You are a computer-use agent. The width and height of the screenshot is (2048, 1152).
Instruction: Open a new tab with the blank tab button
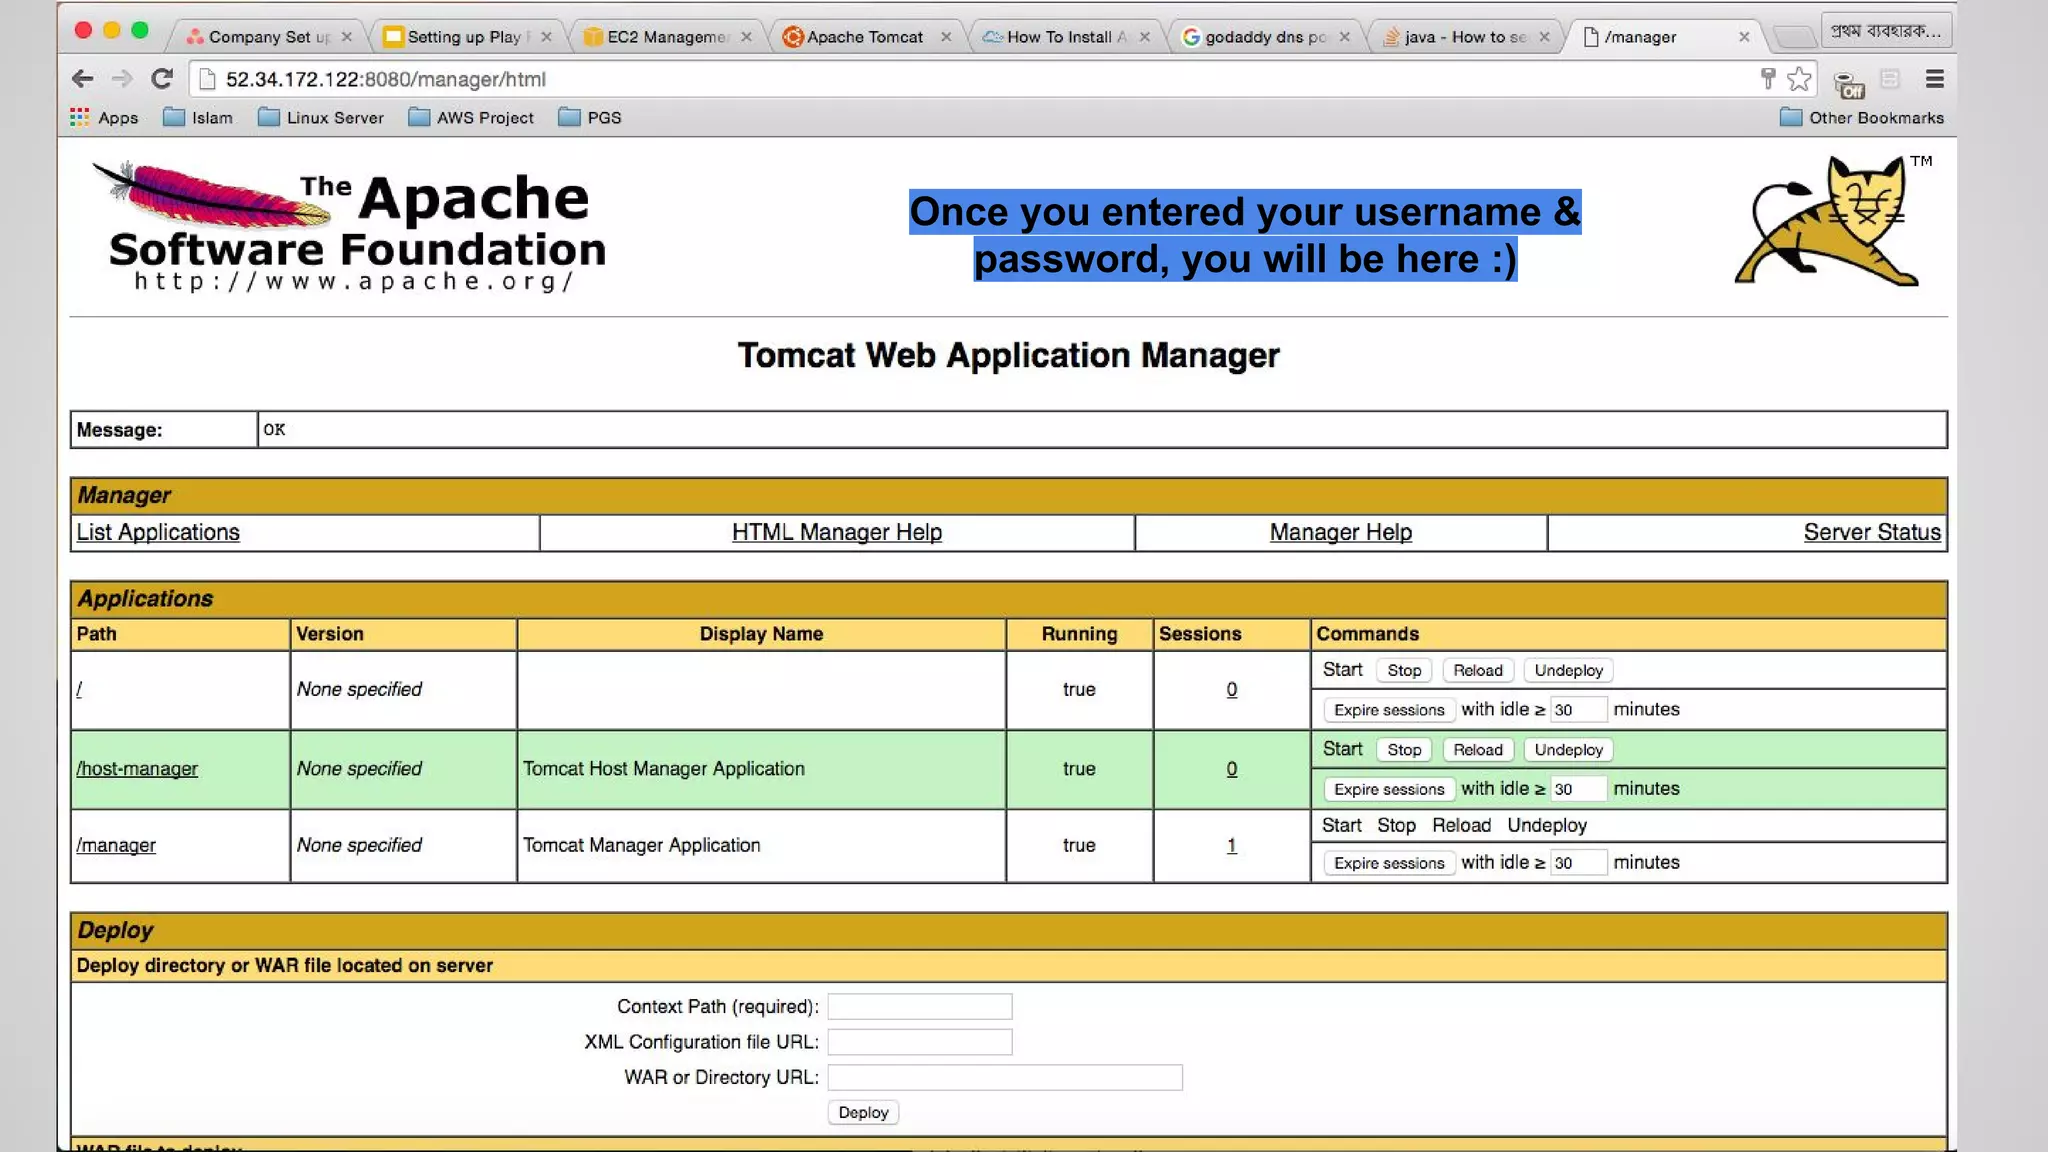point(1794,38)
